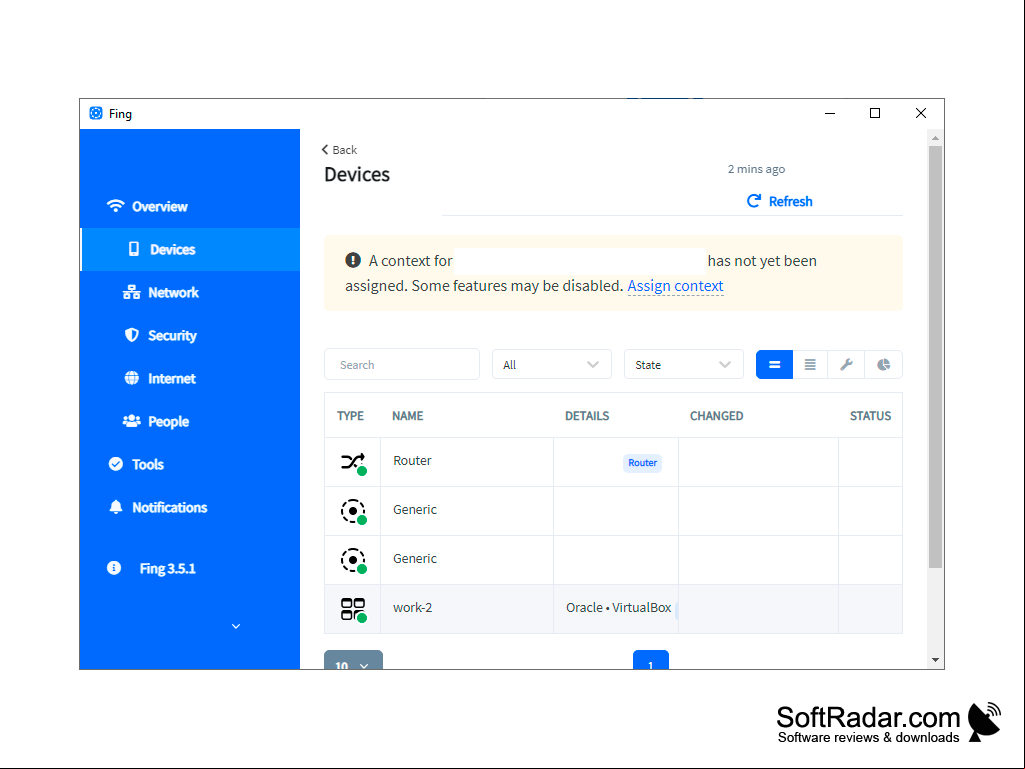Viewport: 1025px width, 769px height.
Task: Click the Security shield icon
Action: point(131,335)
